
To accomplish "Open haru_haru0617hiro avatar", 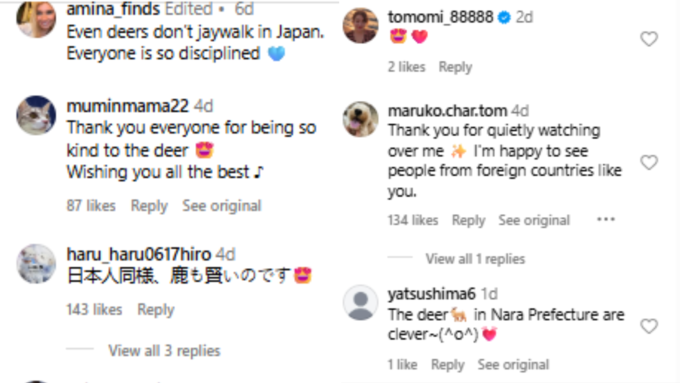I will [36, 264].
